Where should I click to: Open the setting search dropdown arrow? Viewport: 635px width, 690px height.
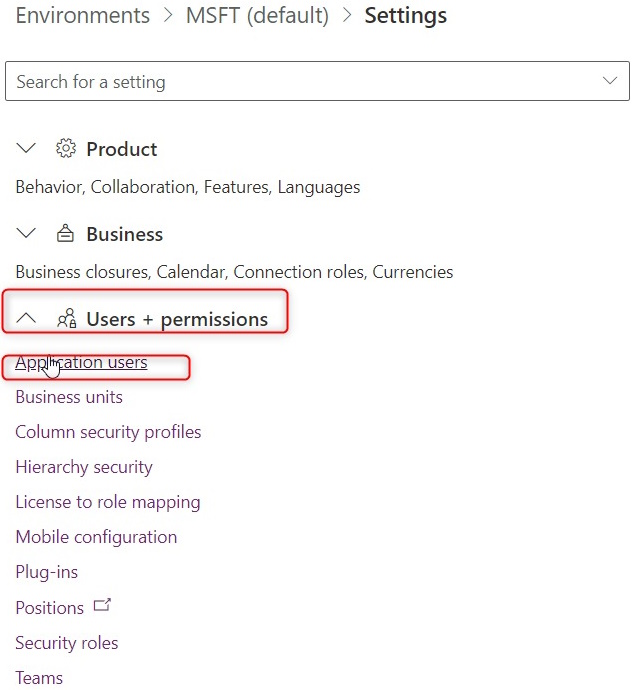(x=610, y=81)
